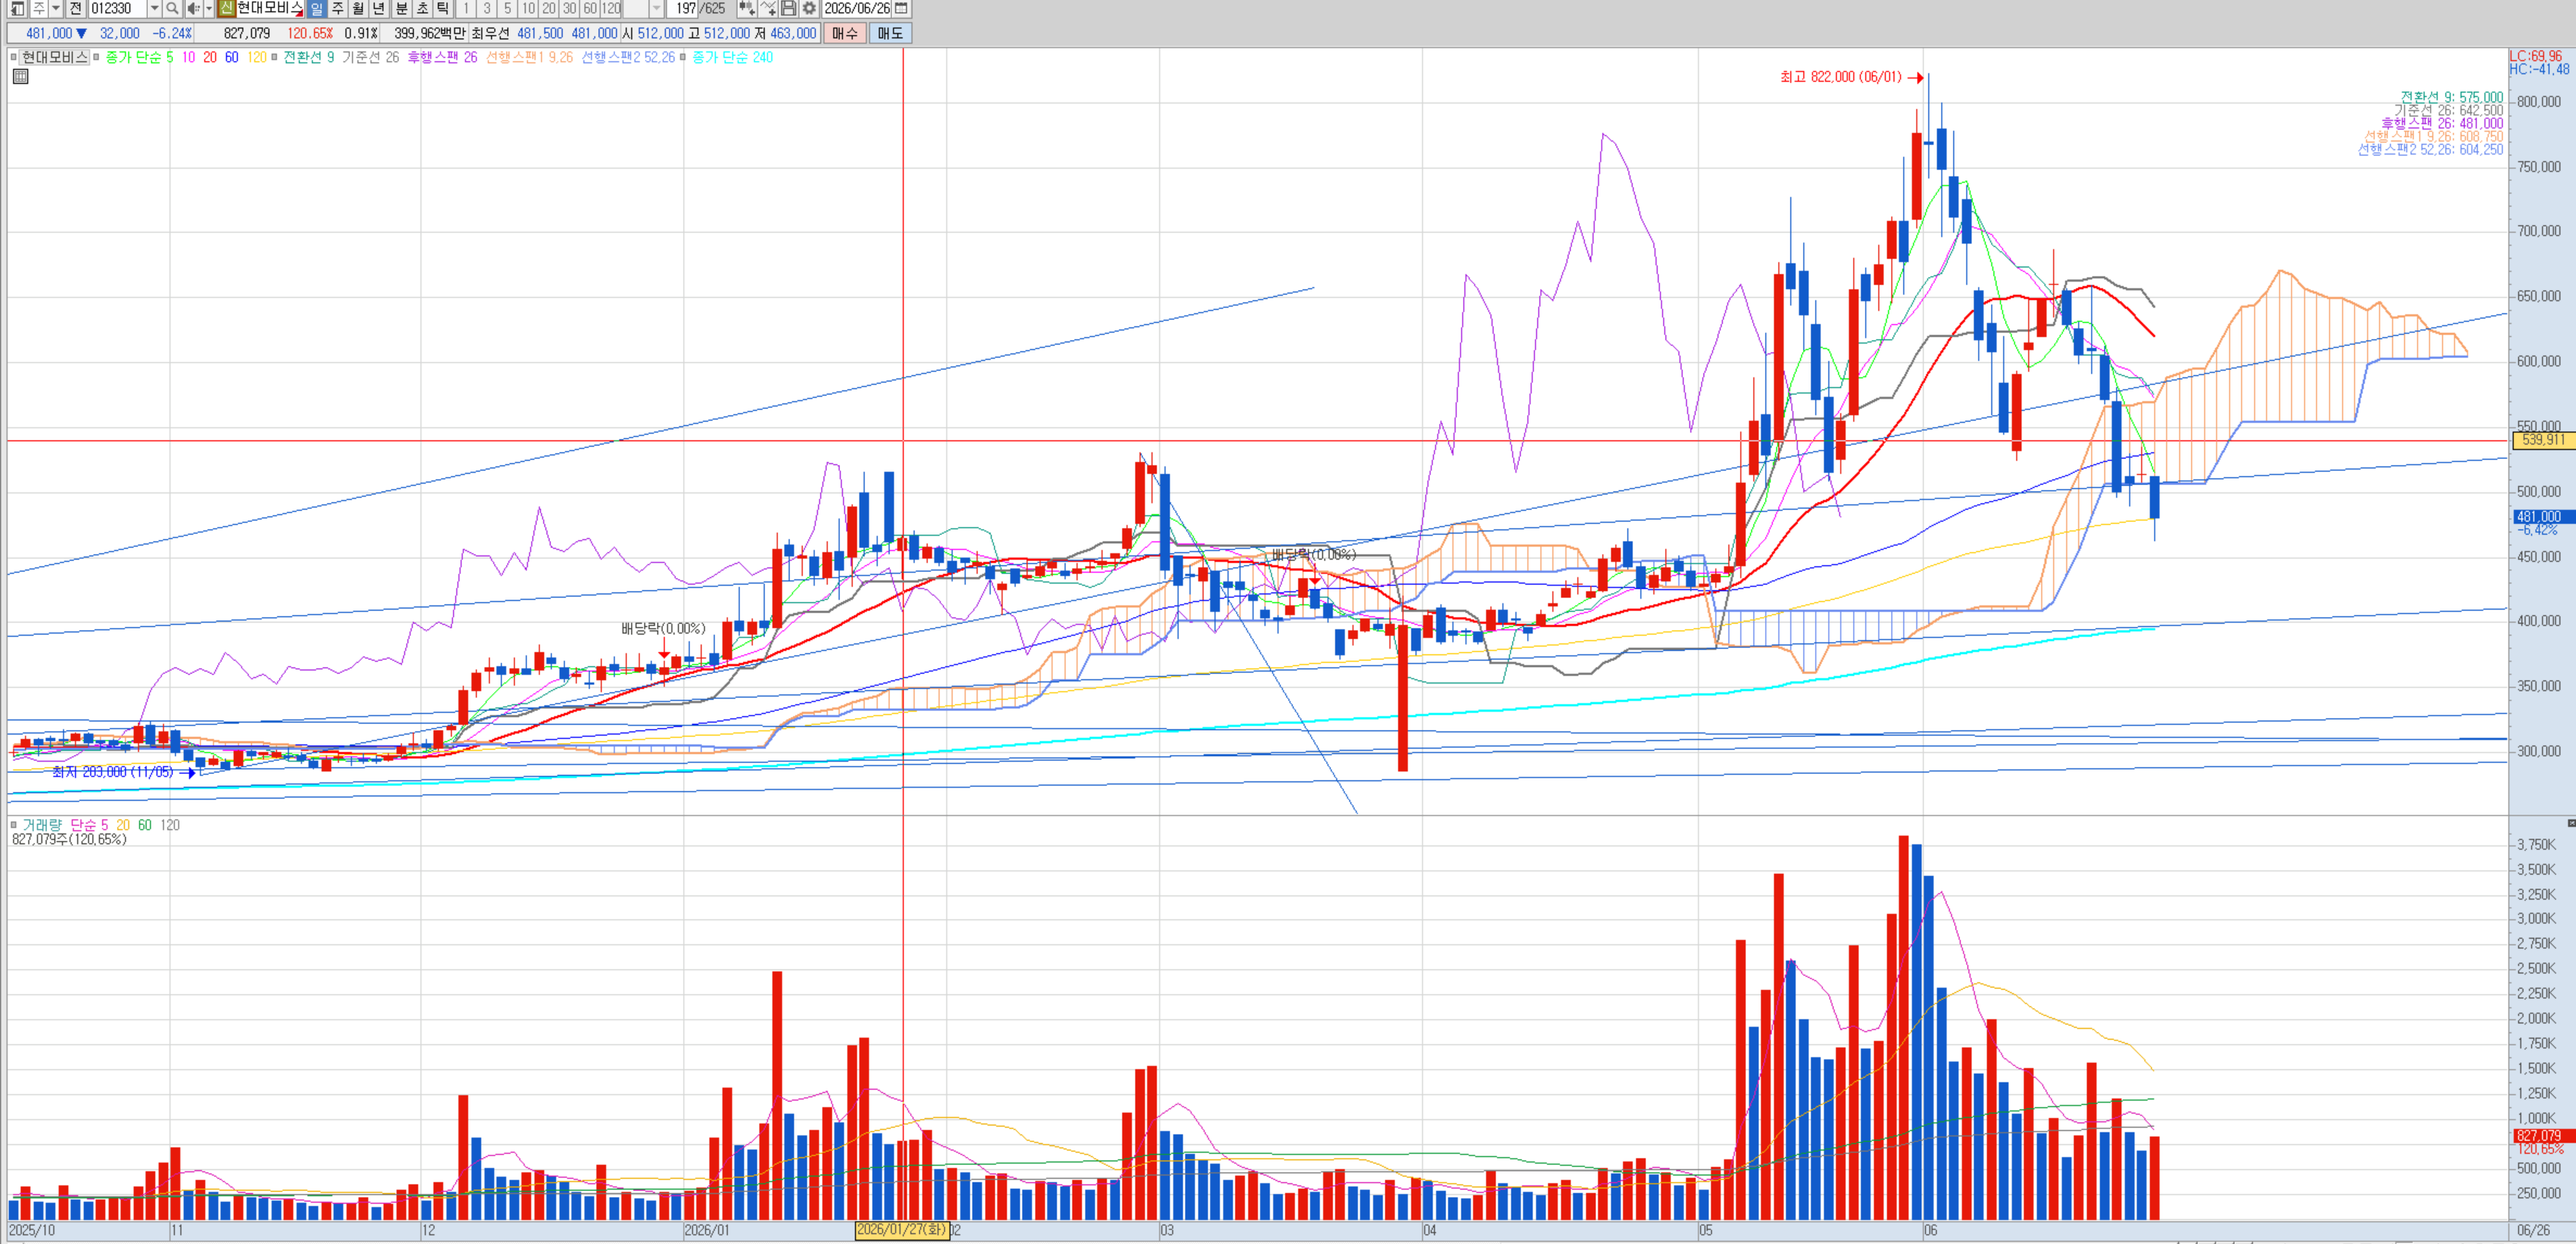The image size is (2576, 1244).
Task: Select interval 30 button
Action: (570, 8)
